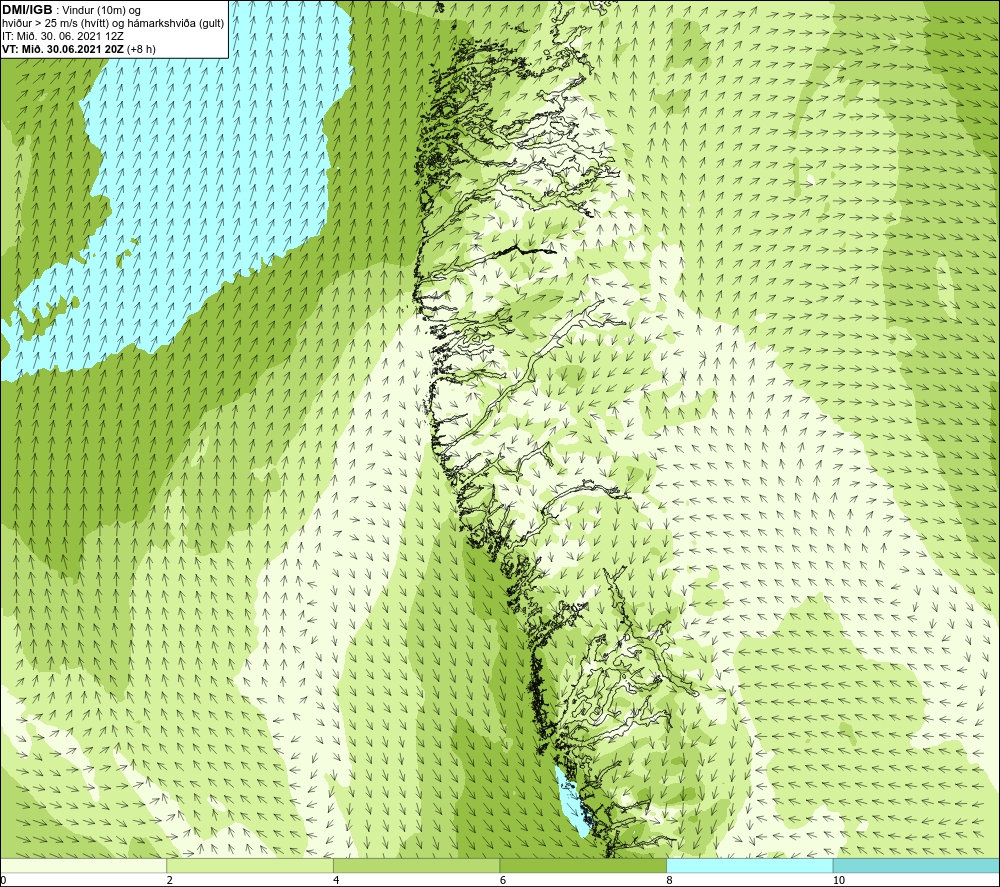Click the 4–6 m/s medium green swatch
This screenshot has height=887, width=1000.
(x=416, y=865)
